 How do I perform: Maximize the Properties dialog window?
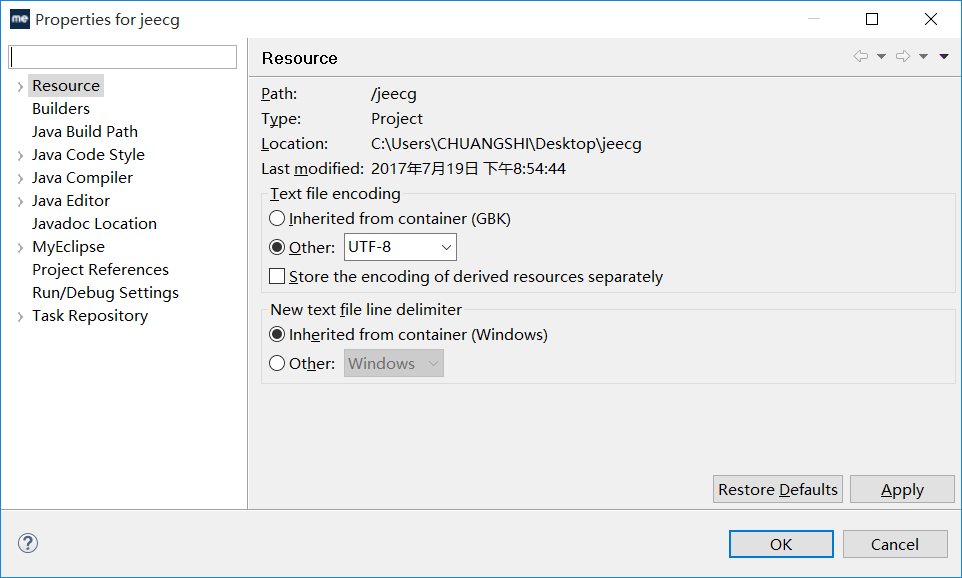tap(872, 19)
